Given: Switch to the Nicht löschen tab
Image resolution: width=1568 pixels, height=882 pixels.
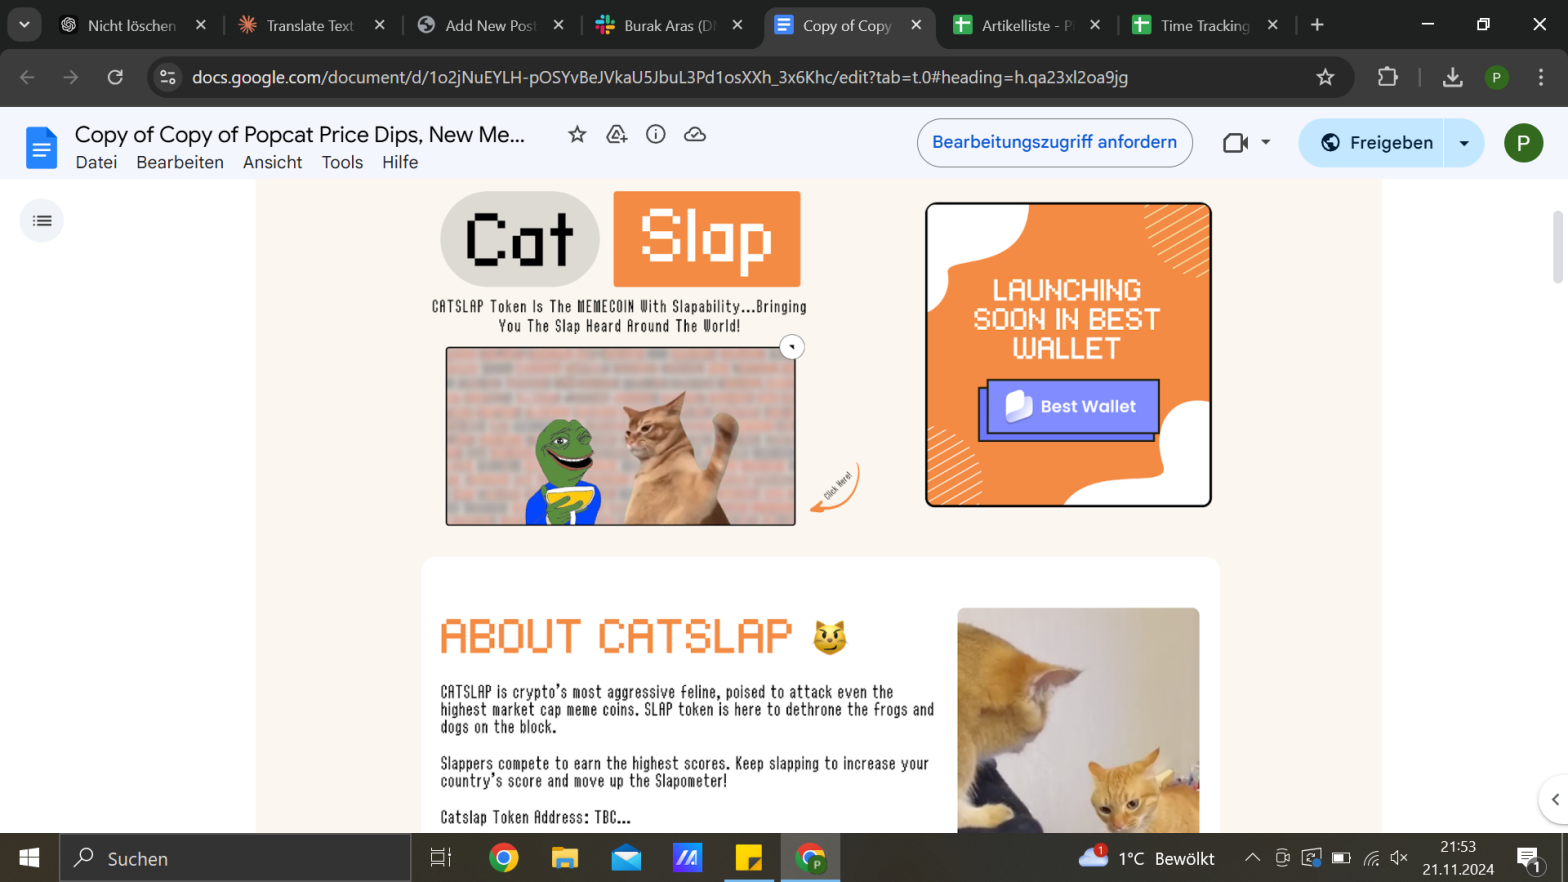Looking at the screenshot, I should coord(132,26).
